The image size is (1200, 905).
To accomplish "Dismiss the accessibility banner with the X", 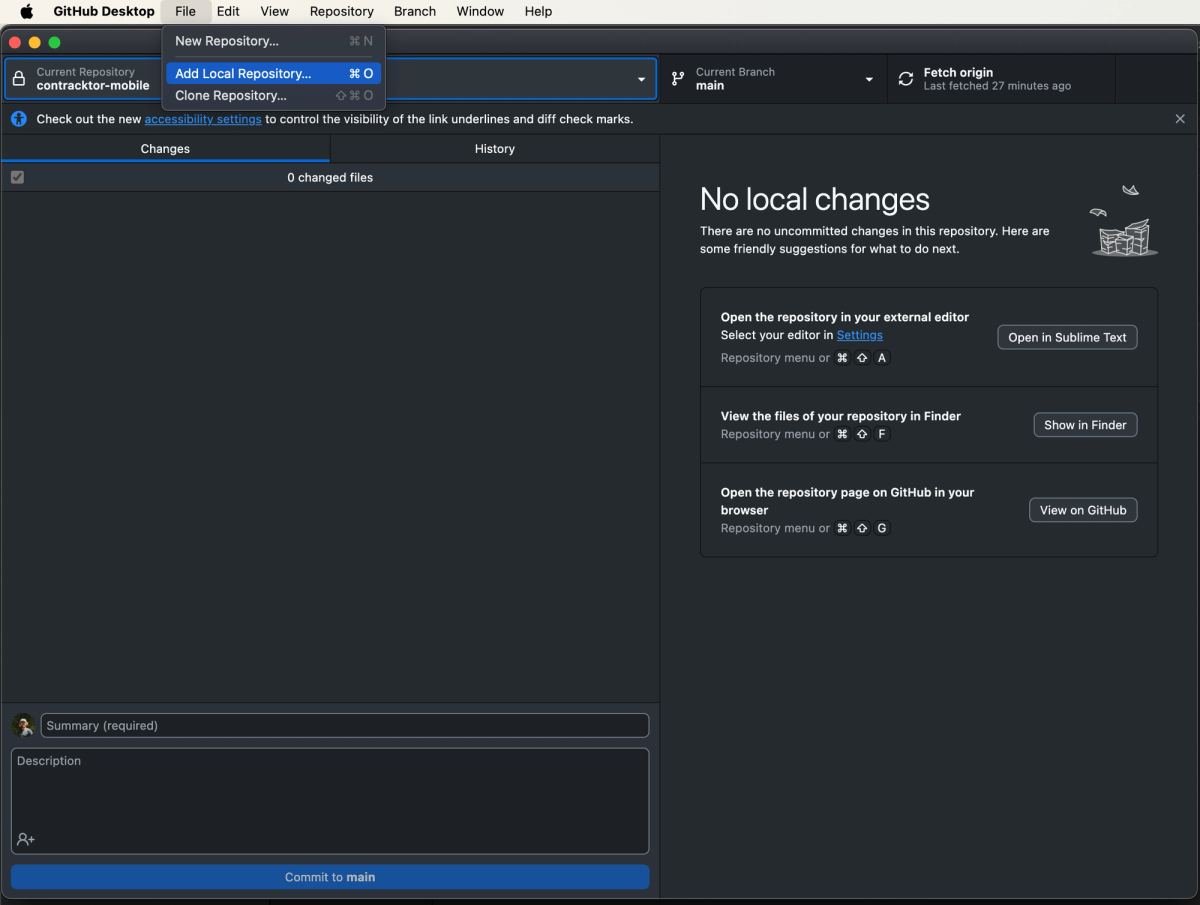I will click(1180, 118).
